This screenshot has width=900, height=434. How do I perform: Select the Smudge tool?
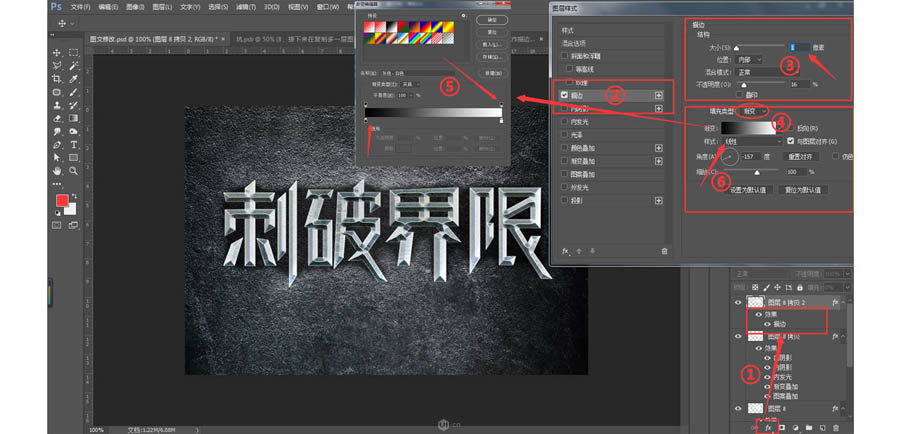(x=57, y=131)
